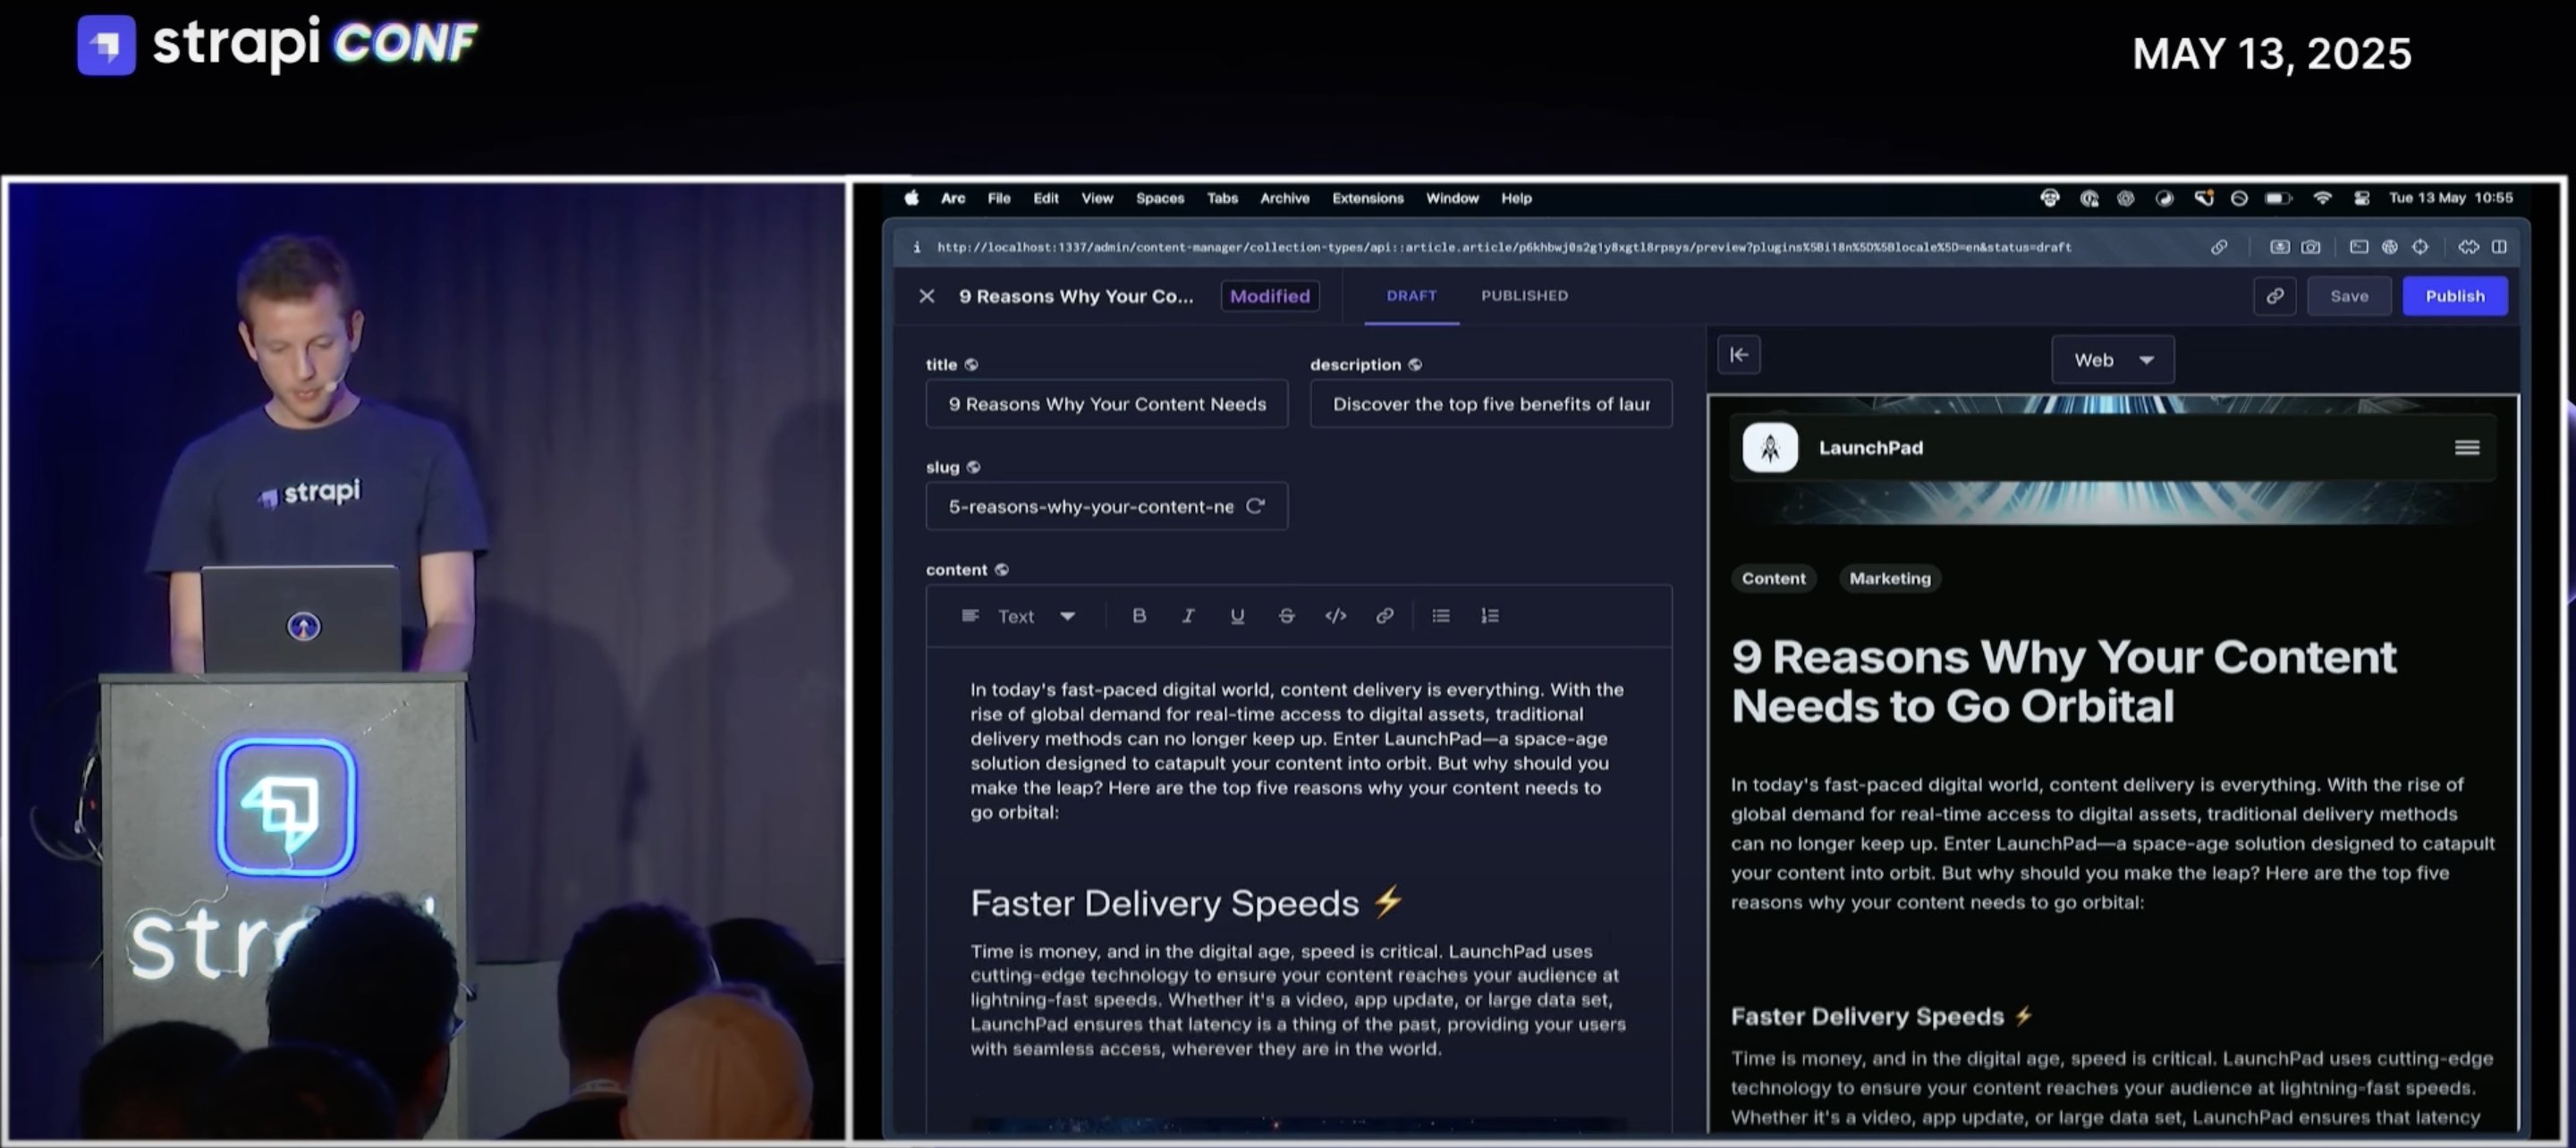The image size is (2576, 1148).
Task: Publish the article
Action: (x=2455, y=296)
